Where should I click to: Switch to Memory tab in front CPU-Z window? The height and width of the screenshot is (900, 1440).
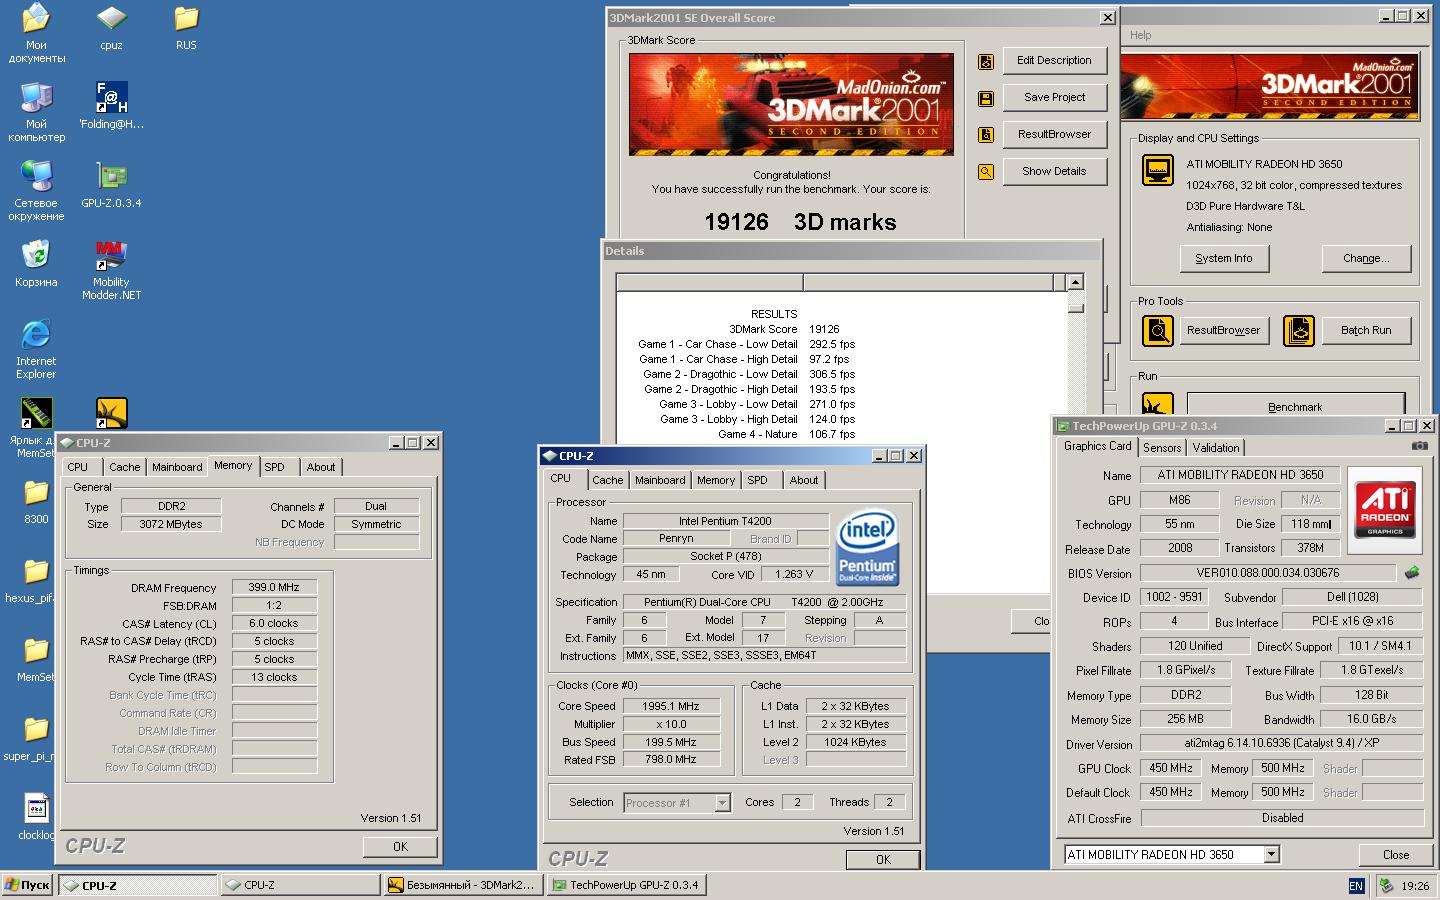pos(716,480)
